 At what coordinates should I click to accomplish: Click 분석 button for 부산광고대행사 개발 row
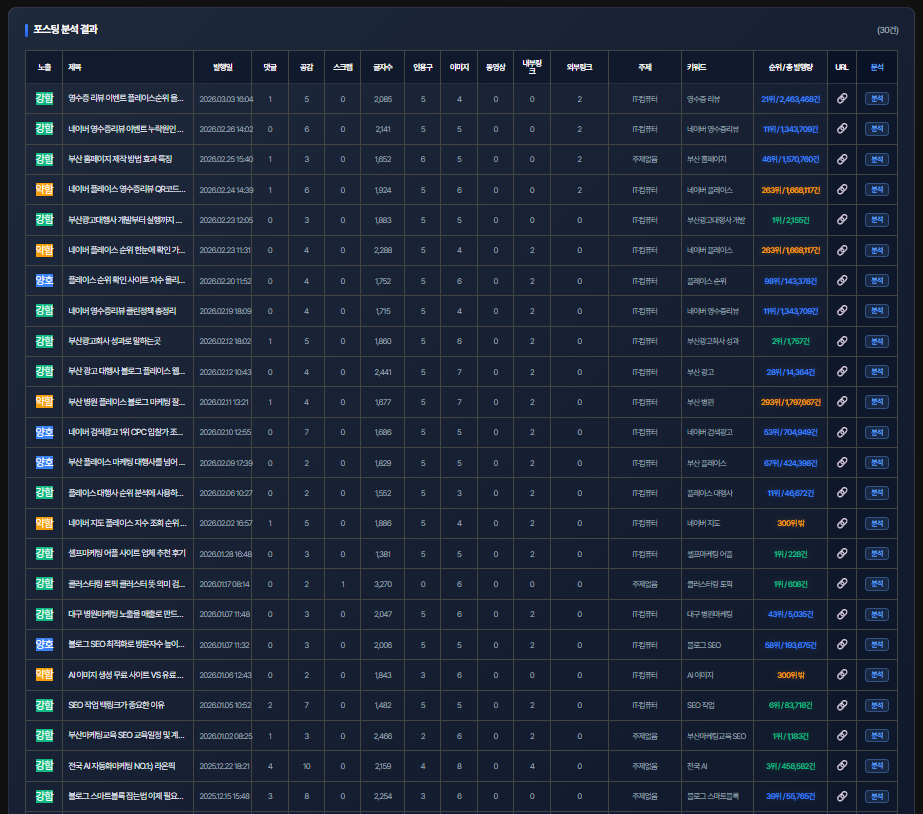877,220
